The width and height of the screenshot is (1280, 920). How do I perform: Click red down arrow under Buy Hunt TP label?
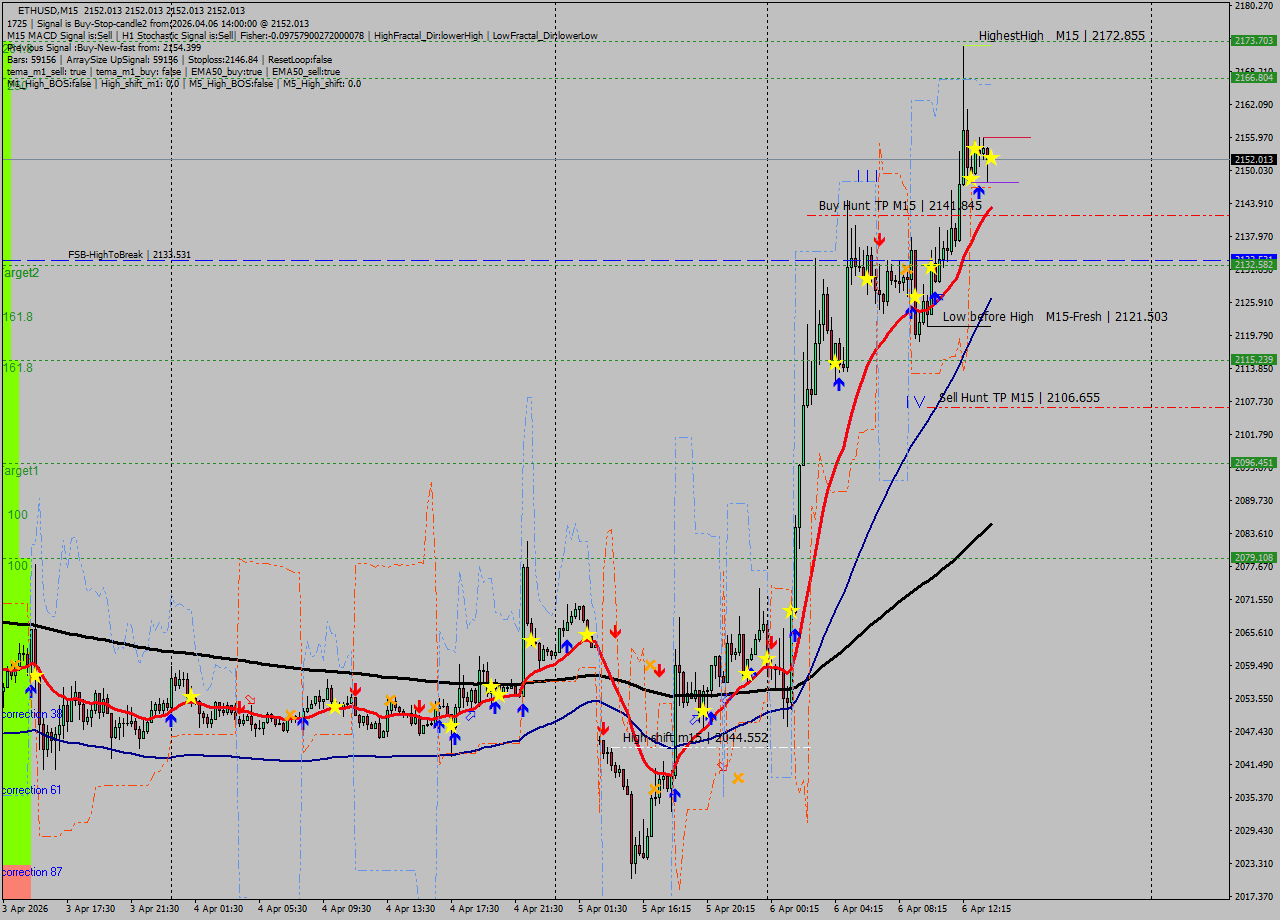879,240
